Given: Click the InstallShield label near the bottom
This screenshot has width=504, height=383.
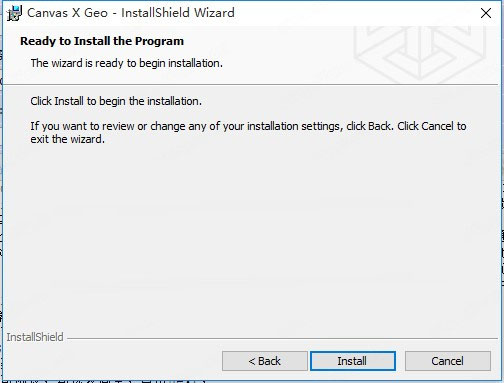Looking at the screenshot, I should (35, 337).
